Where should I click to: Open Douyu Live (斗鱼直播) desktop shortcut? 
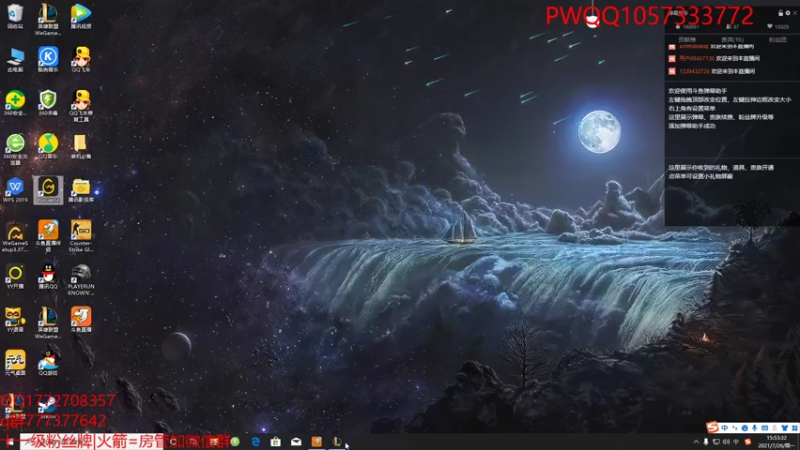pos(81,320)
